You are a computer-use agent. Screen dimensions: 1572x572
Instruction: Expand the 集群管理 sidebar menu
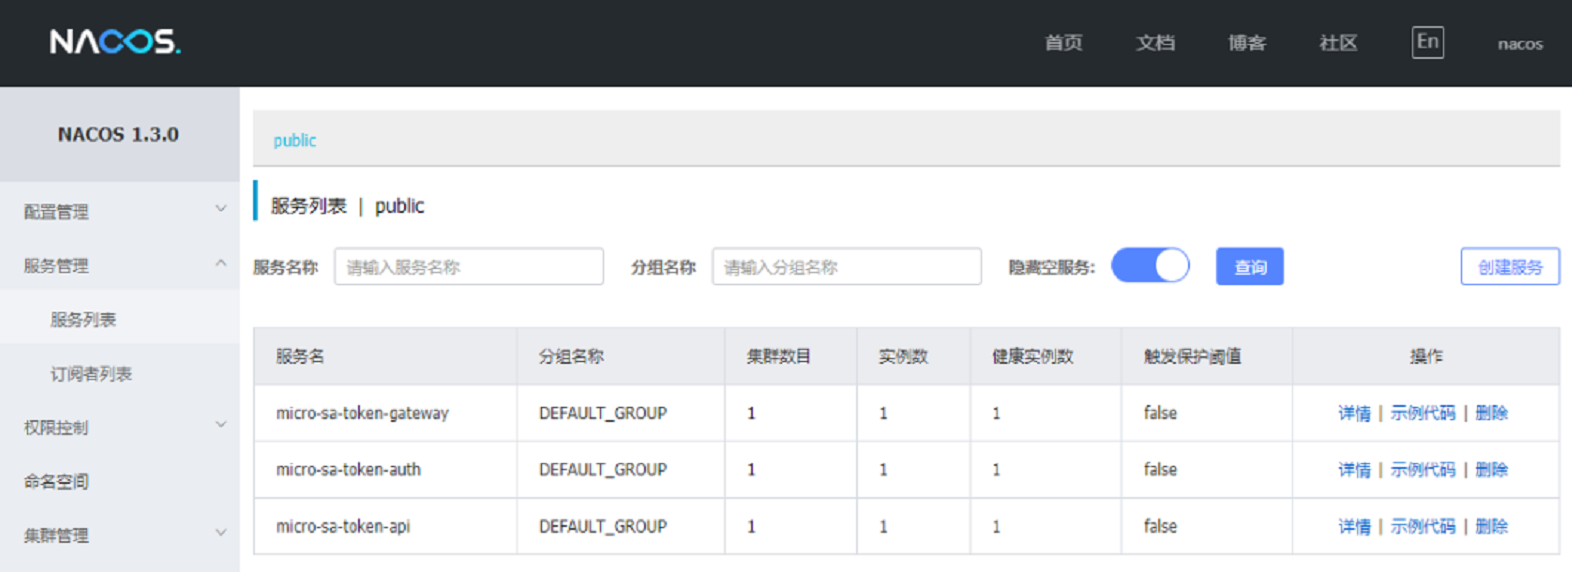(120, 535)
